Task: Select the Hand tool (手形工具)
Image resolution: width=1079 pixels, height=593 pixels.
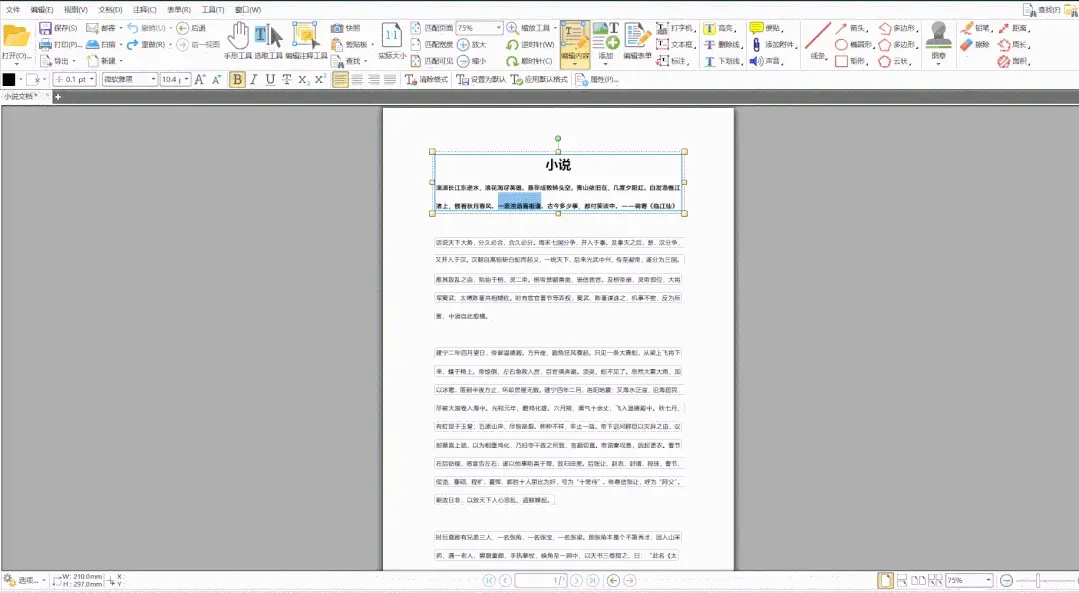Action: pos(238,40)
